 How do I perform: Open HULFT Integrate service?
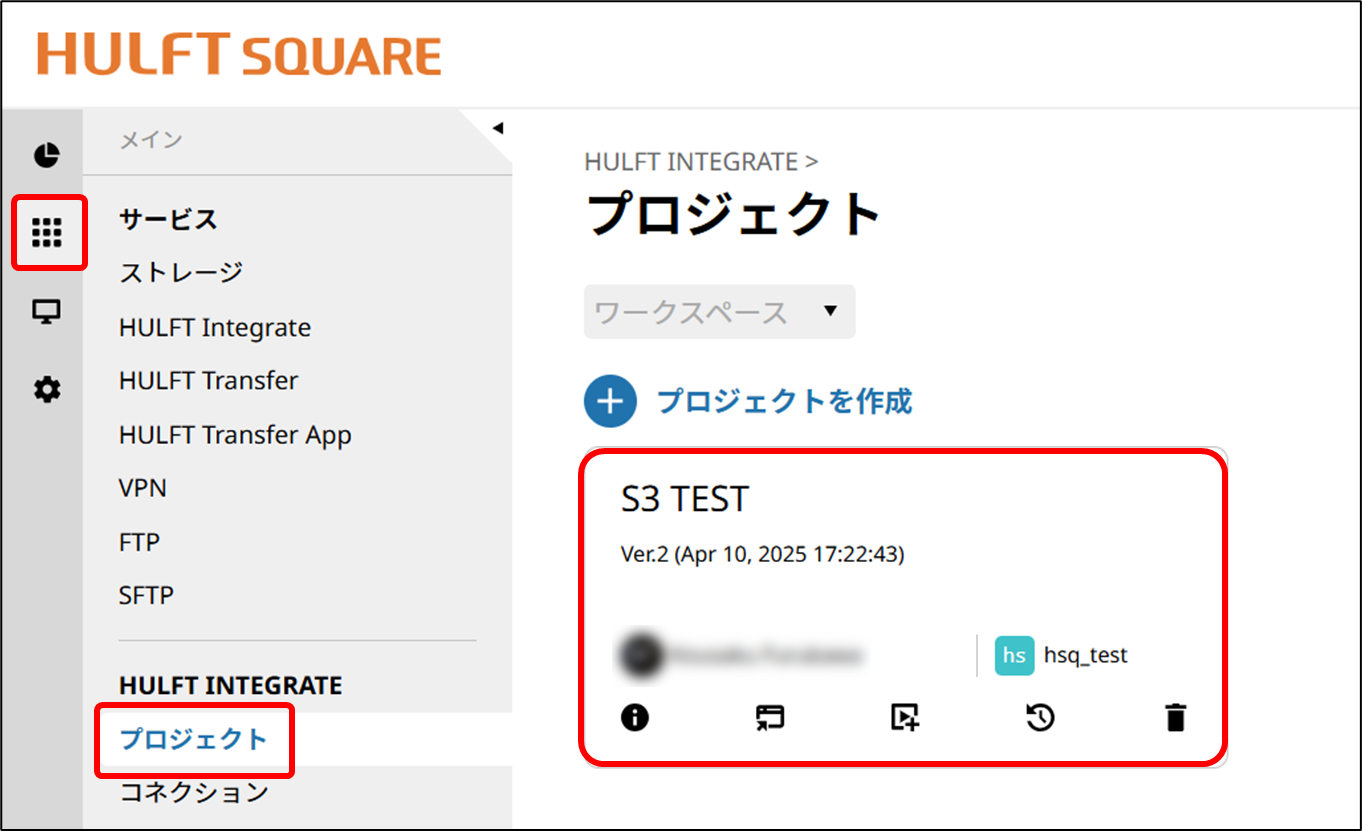click(215, 327)
